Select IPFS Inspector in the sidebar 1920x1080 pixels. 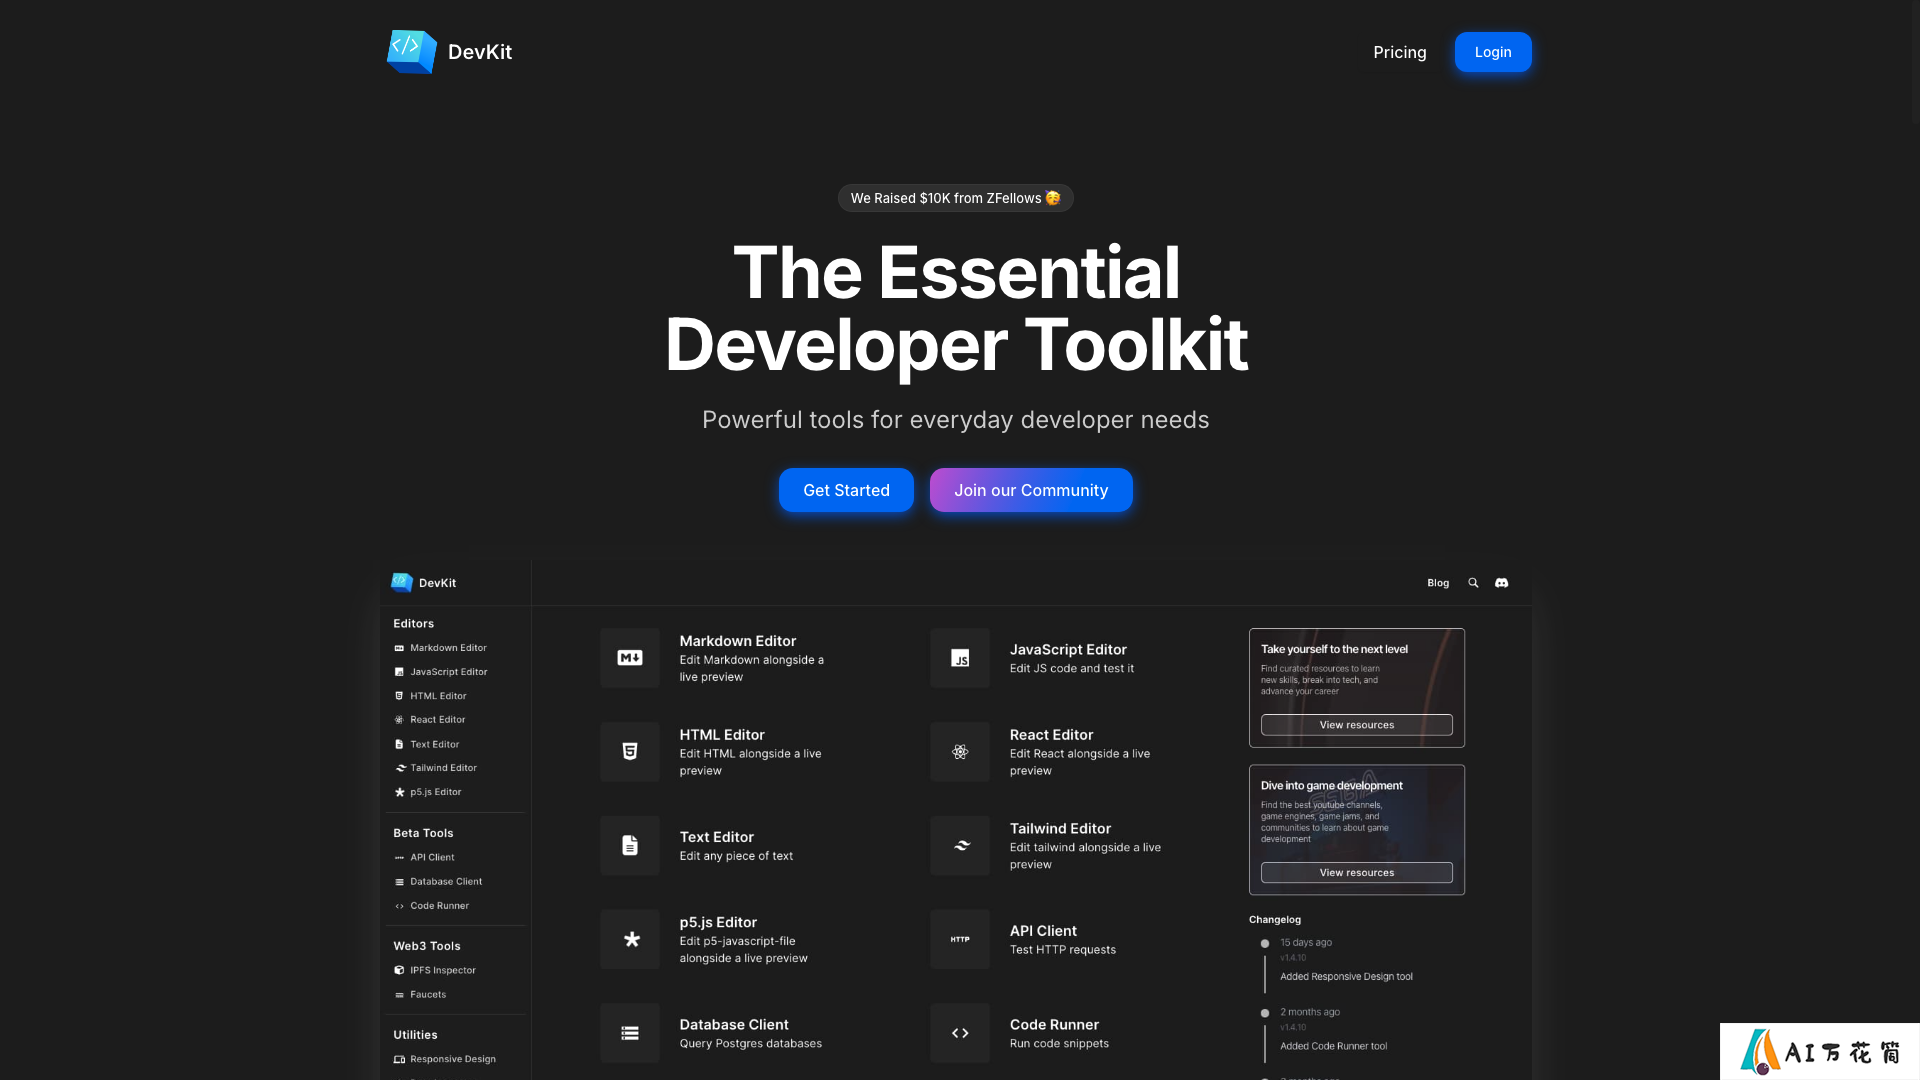[435, 970]
